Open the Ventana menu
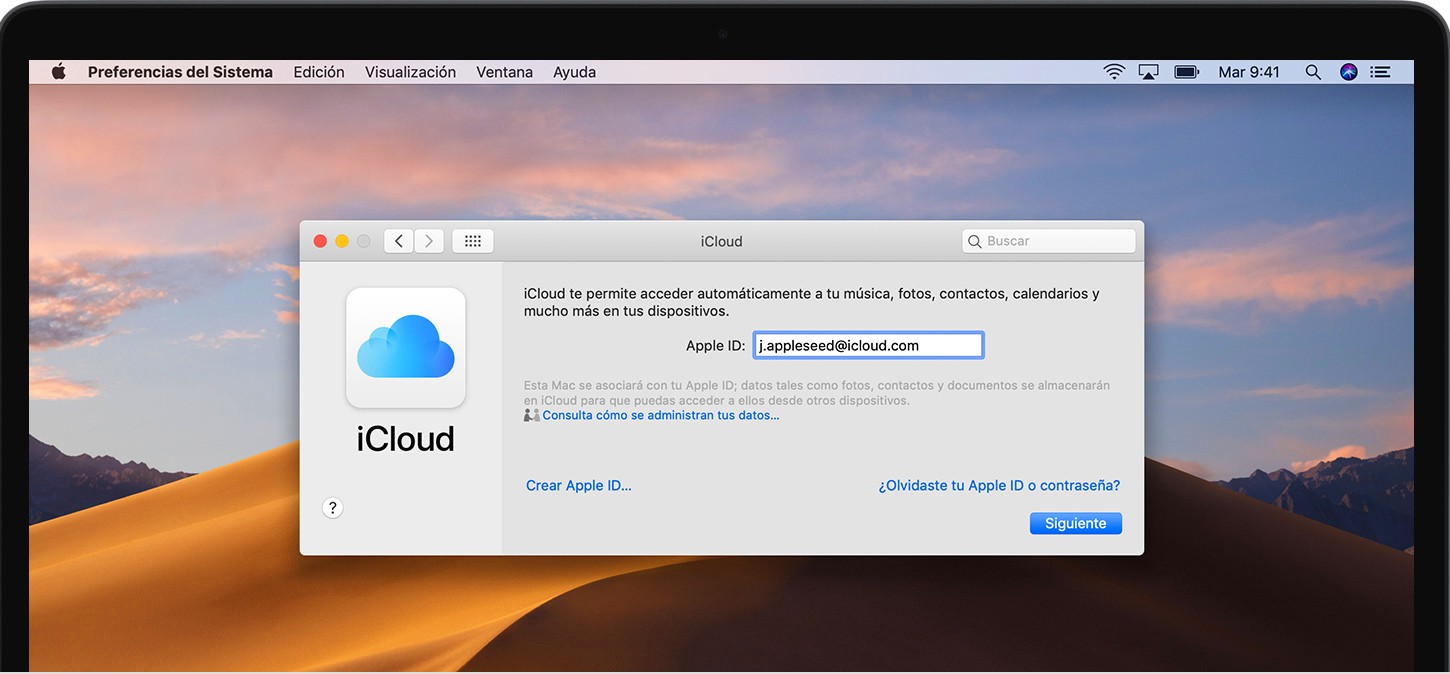Viewport: 1450px width, 674px height. pos(504,72)
